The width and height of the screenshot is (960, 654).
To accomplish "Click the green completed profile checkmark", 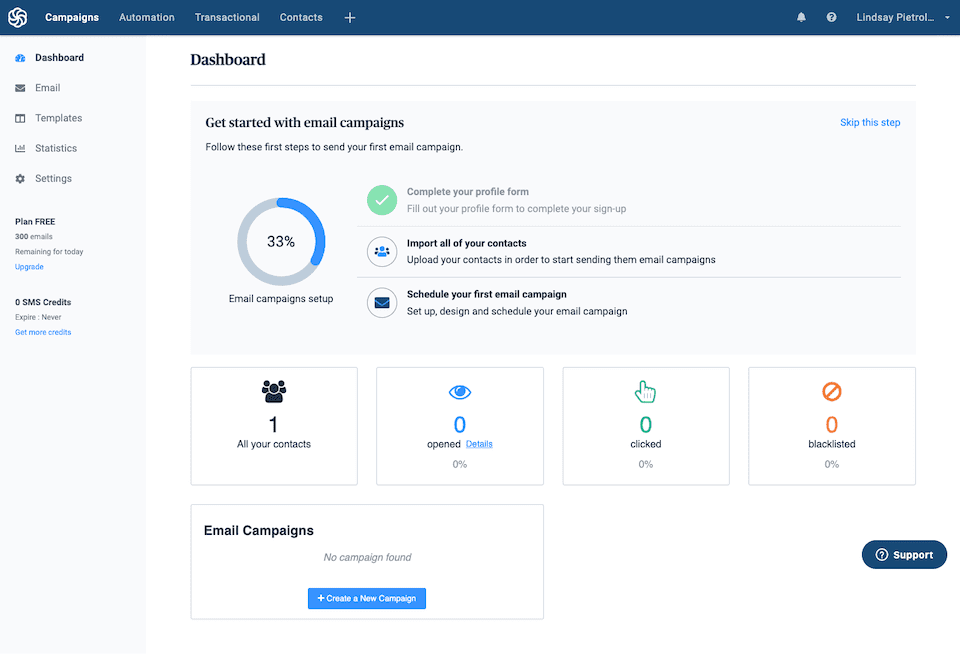I will coord(382,200).
